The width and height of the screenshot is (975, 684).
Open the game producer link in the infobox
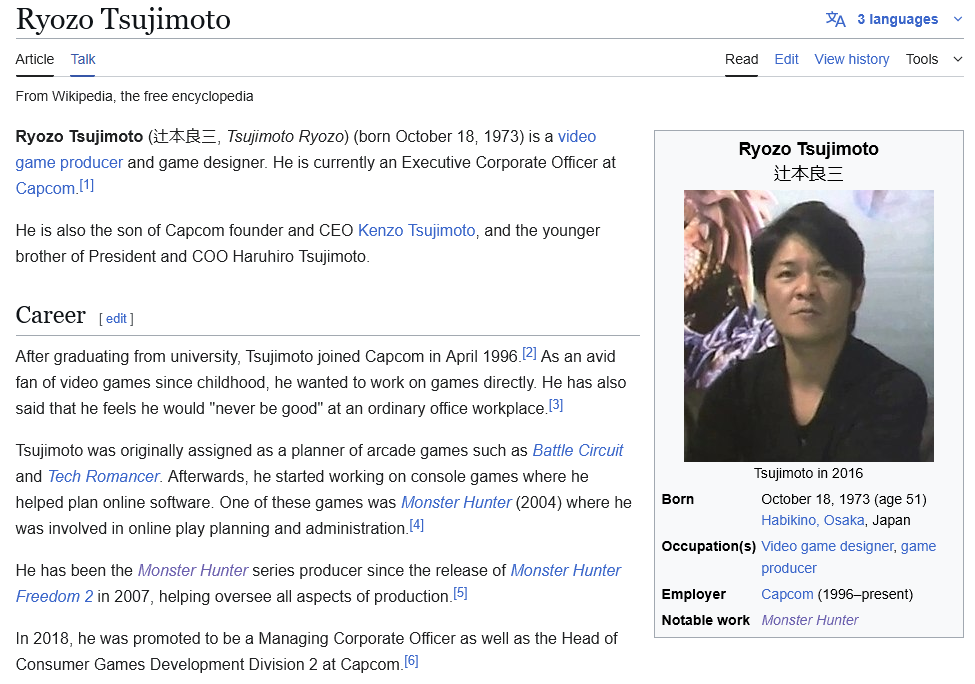tap(789, 568)
